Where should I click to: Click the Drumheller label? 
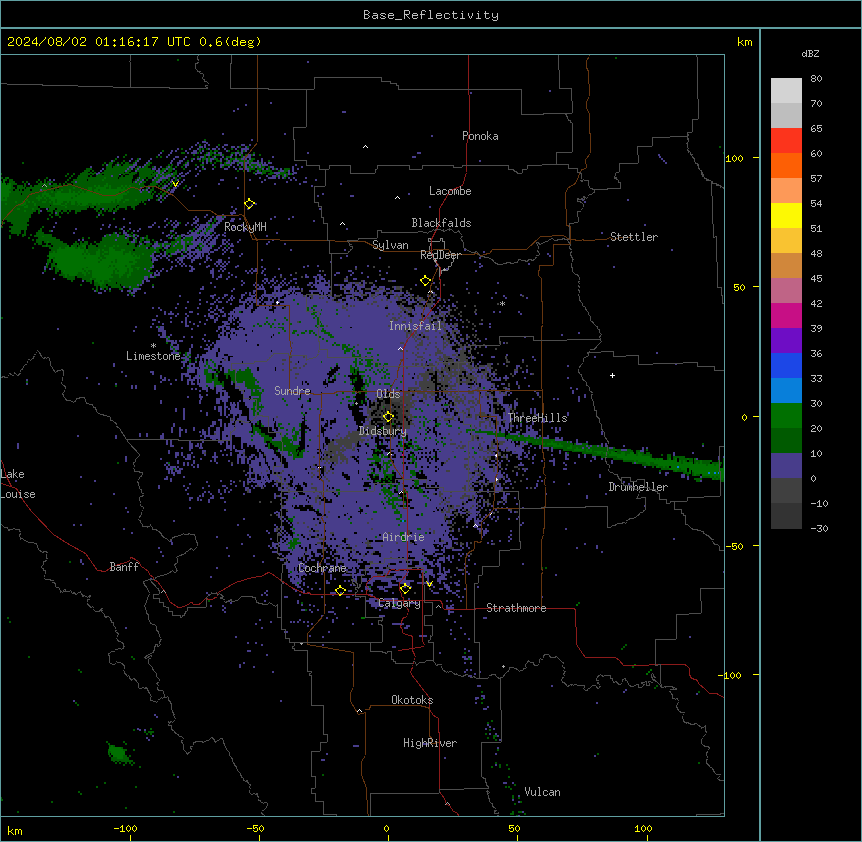[638, 487]
